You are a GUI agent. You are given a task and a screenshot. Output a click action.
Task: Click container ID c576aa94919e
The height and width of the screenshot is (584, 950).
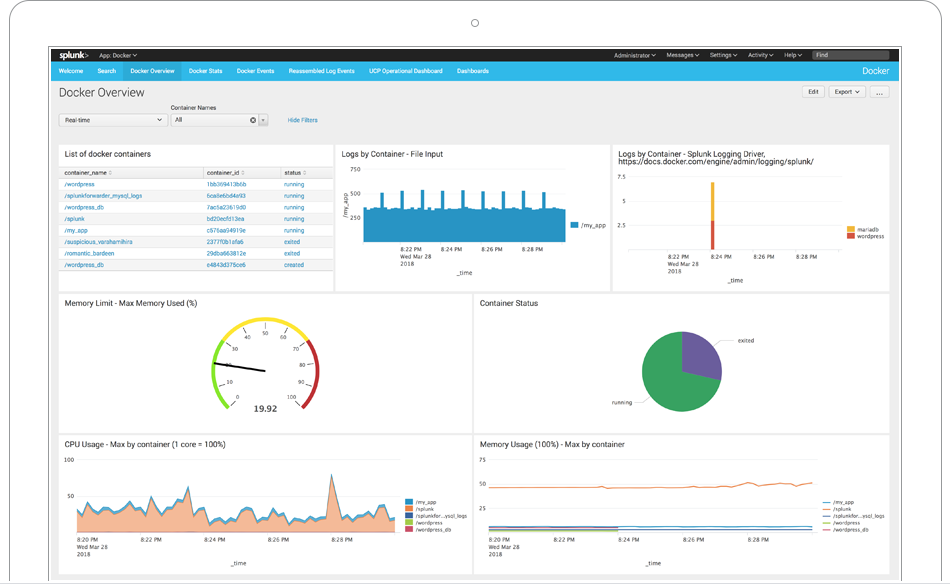point(226,230)
